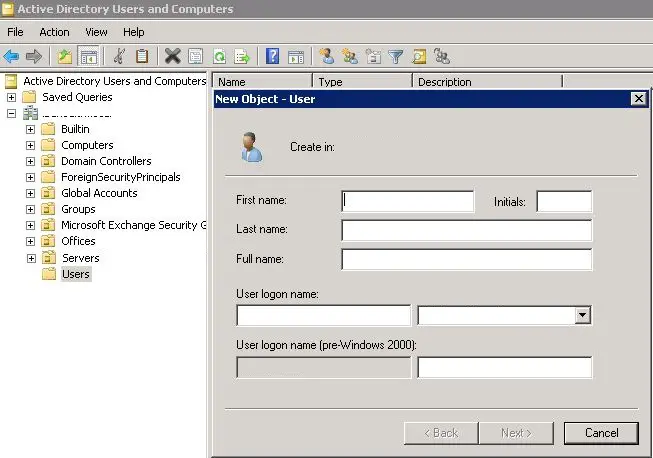
Task: Open the Action menu
Action: click(x=54, y=32)
